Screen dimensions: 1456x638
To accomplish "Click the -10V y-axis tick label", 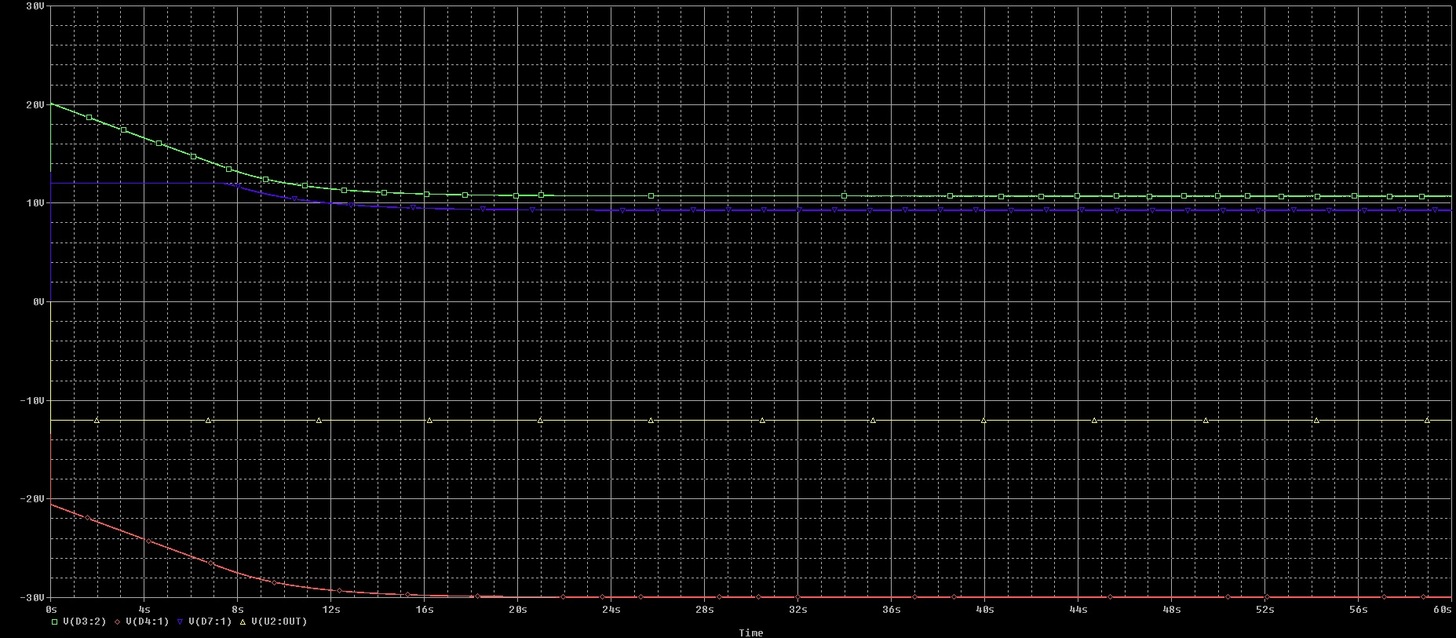I will 31,400.
